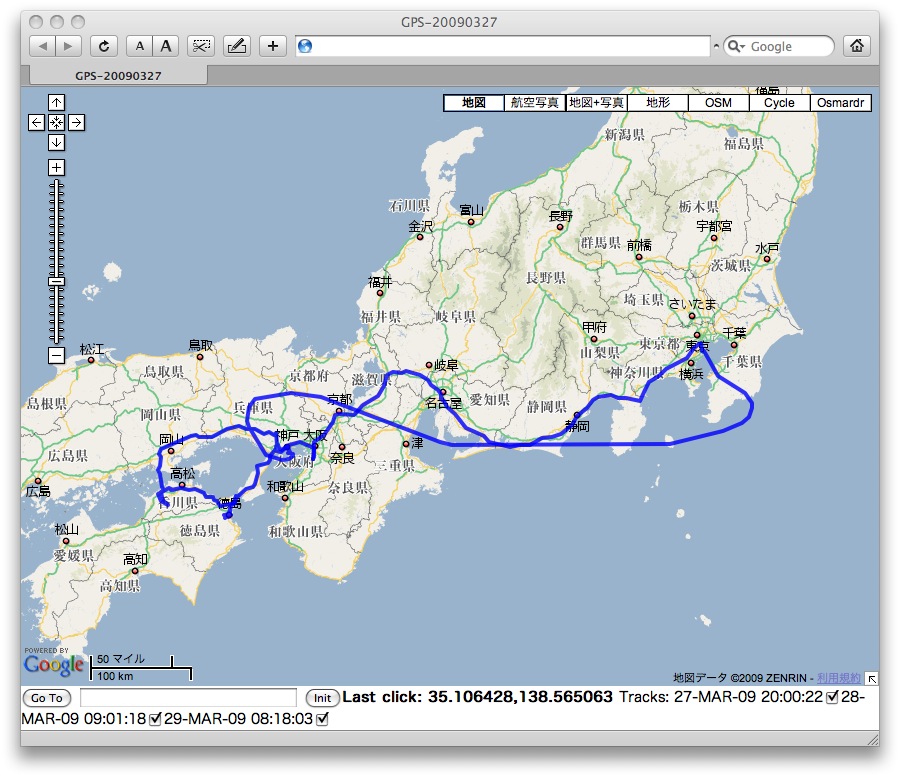Click the bookmarks dropdown arrow beside address bar
Viewport: 900px width, 777px height.
click(716, 46)
